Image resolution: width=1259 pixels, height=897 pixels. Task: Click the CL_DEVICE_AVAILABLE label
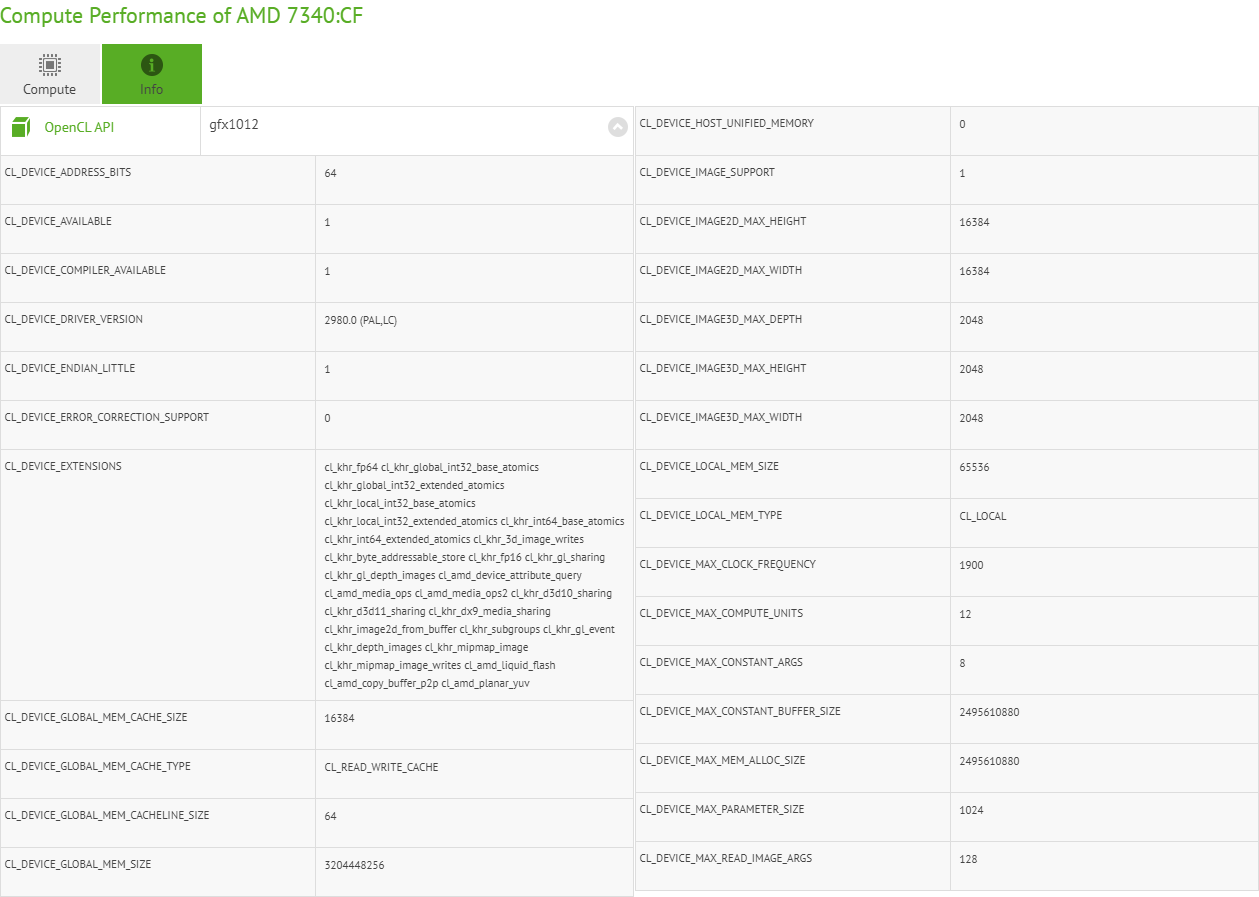(58, 221)
